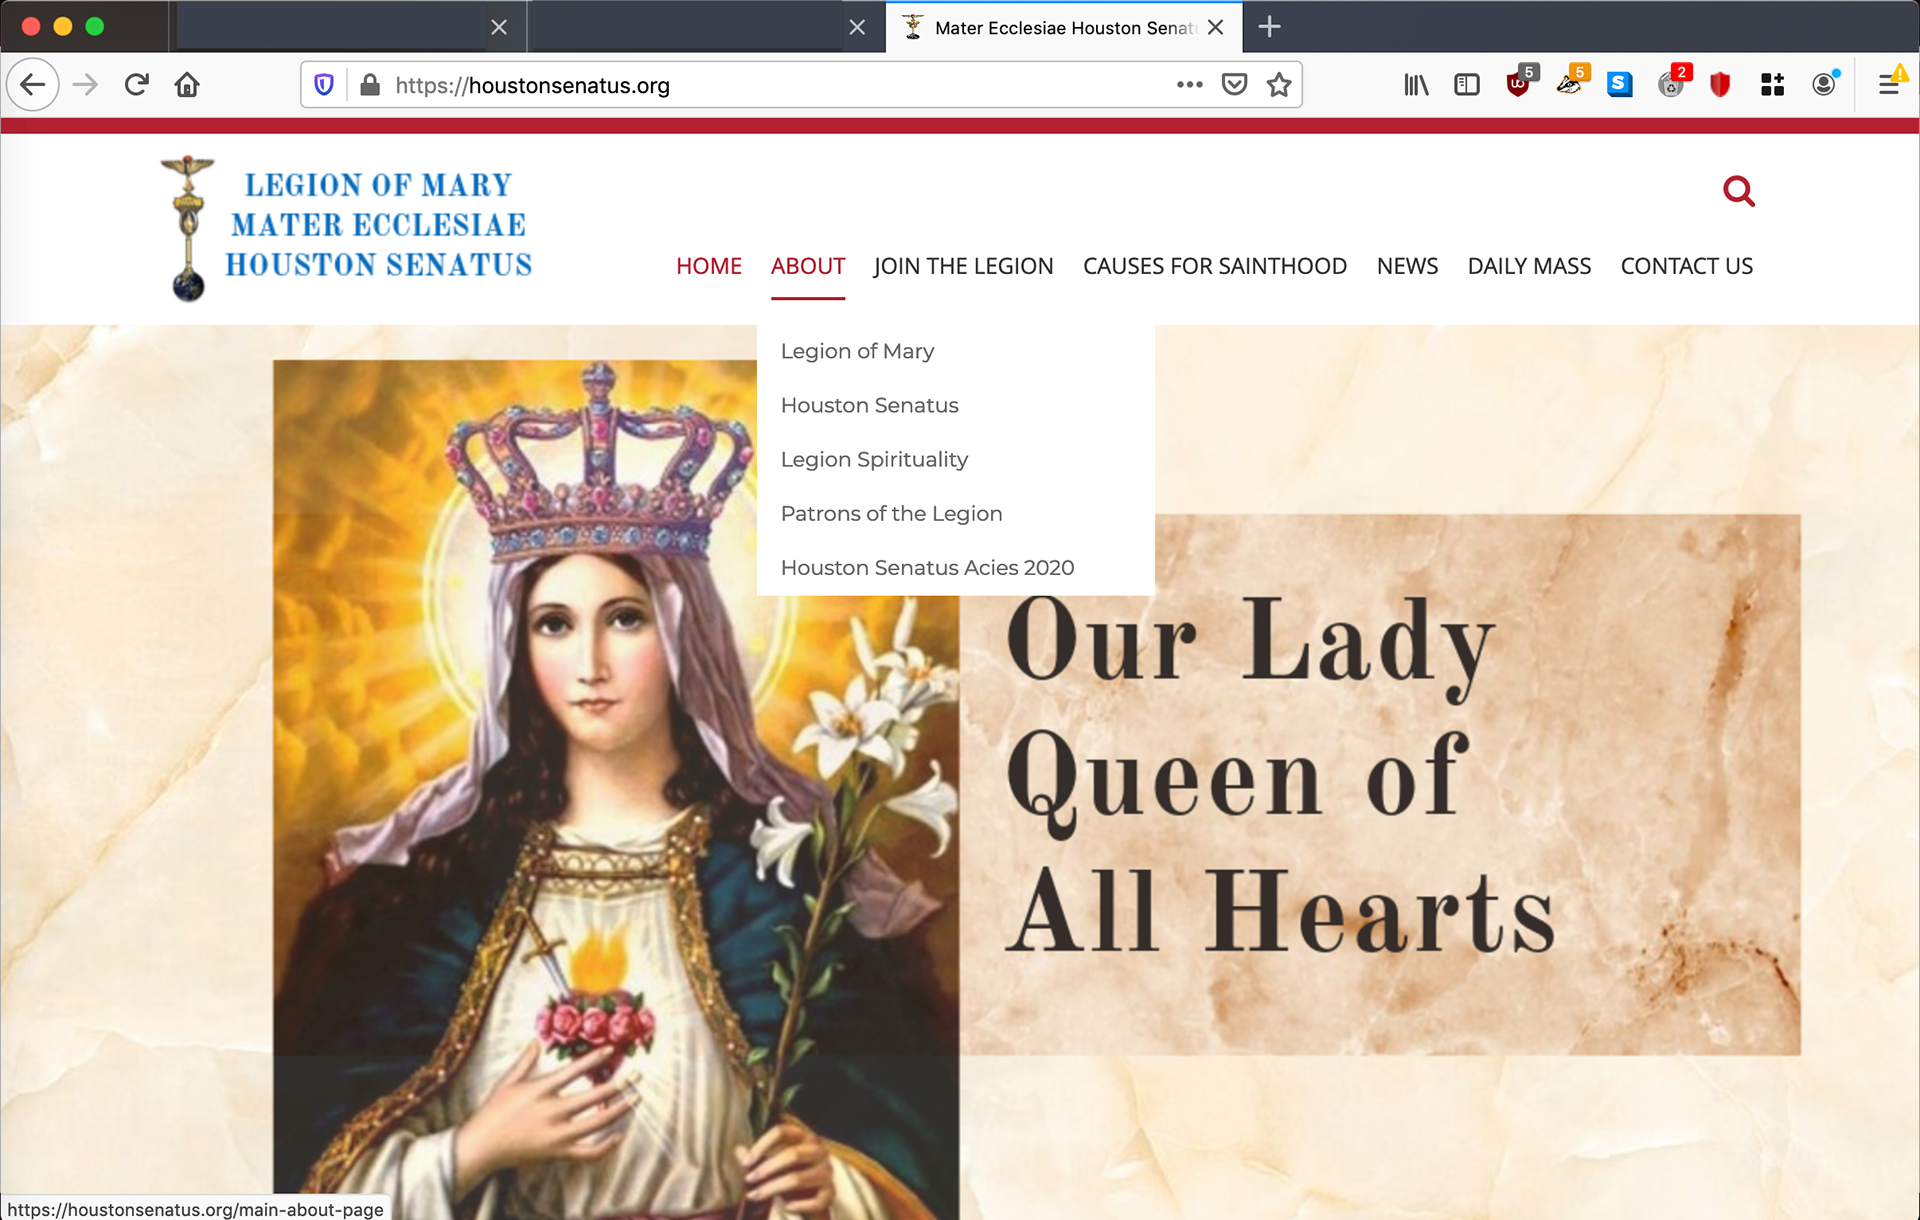This screenshot has height=1220, width=1920.
Task: Open JOIN THE LEGION menu
Action: [x=963, y=266]
